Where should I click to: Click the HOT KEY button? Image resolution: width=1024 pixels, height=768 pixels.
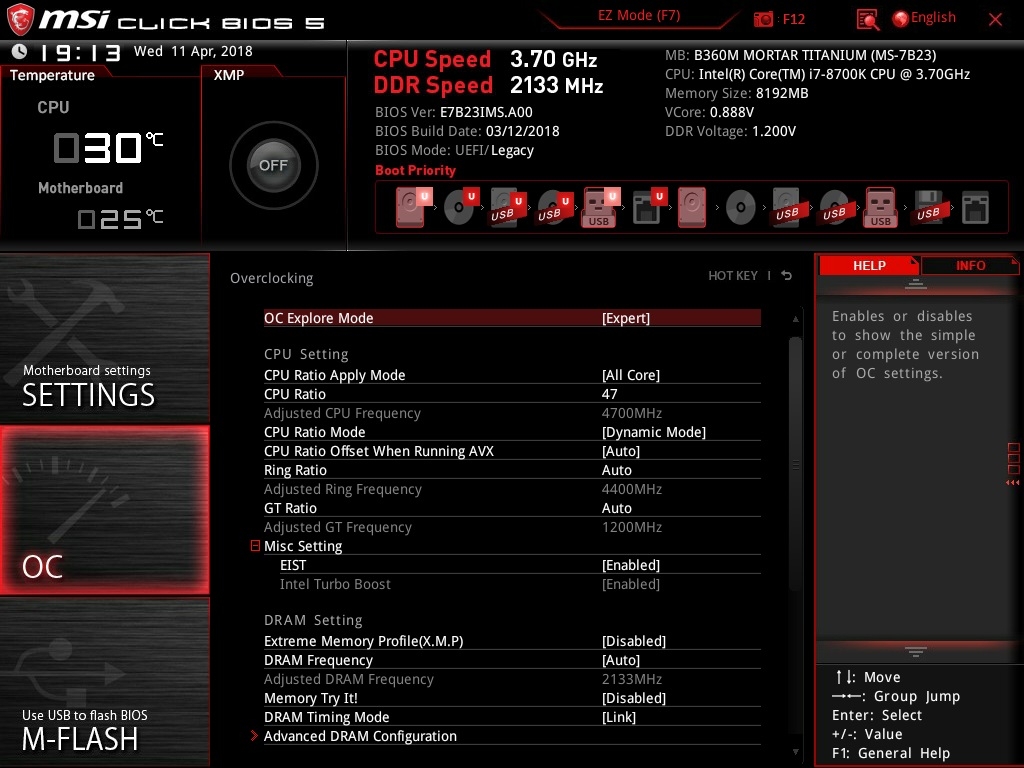pyautogui.click(x=733, y=276)
